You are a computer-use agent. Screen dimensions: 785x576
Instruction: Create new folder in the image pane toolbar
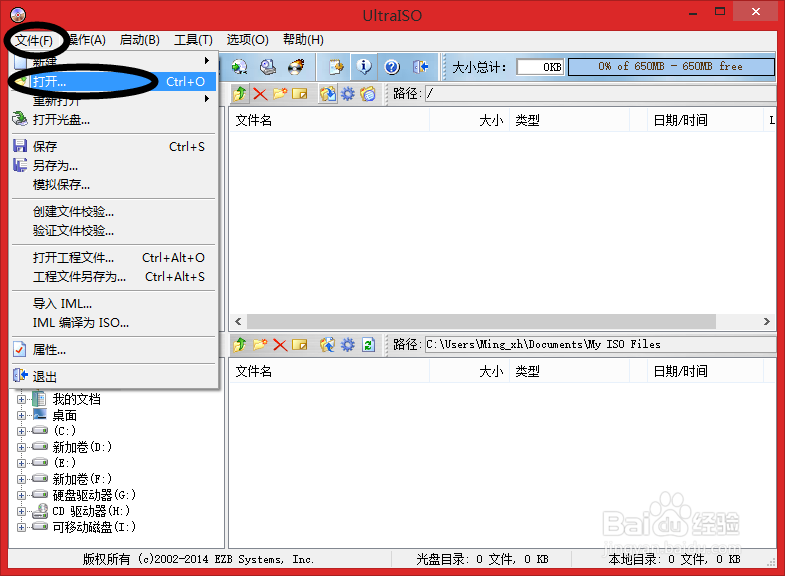coord(280,94)
